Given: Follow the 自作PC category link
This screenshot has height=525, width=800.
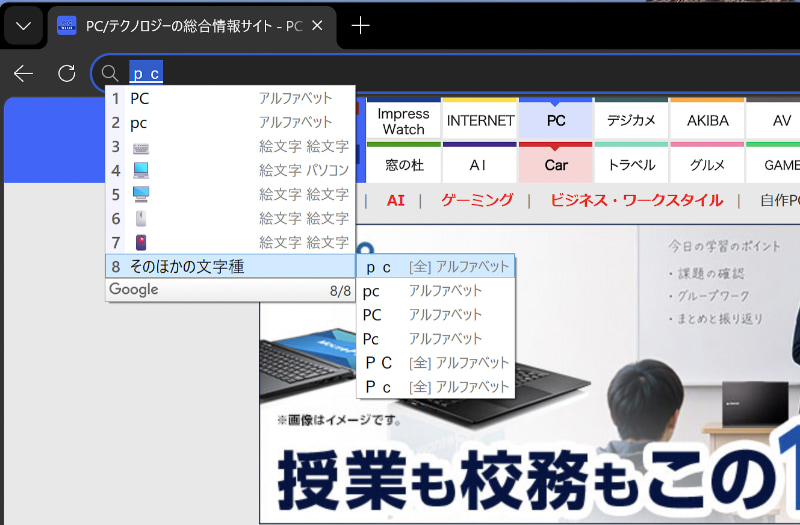Looking at the screenshot, I should (780, 200).
